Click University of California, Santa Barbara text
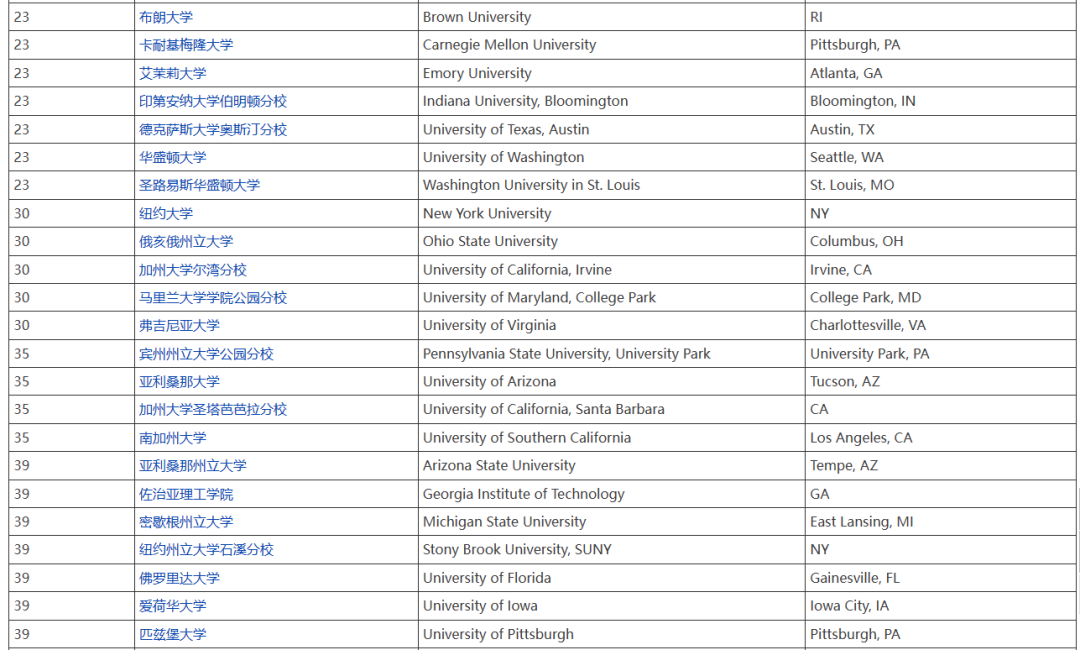The width and height of the screenshot is (1080, 650). click(x=543, y=410)
